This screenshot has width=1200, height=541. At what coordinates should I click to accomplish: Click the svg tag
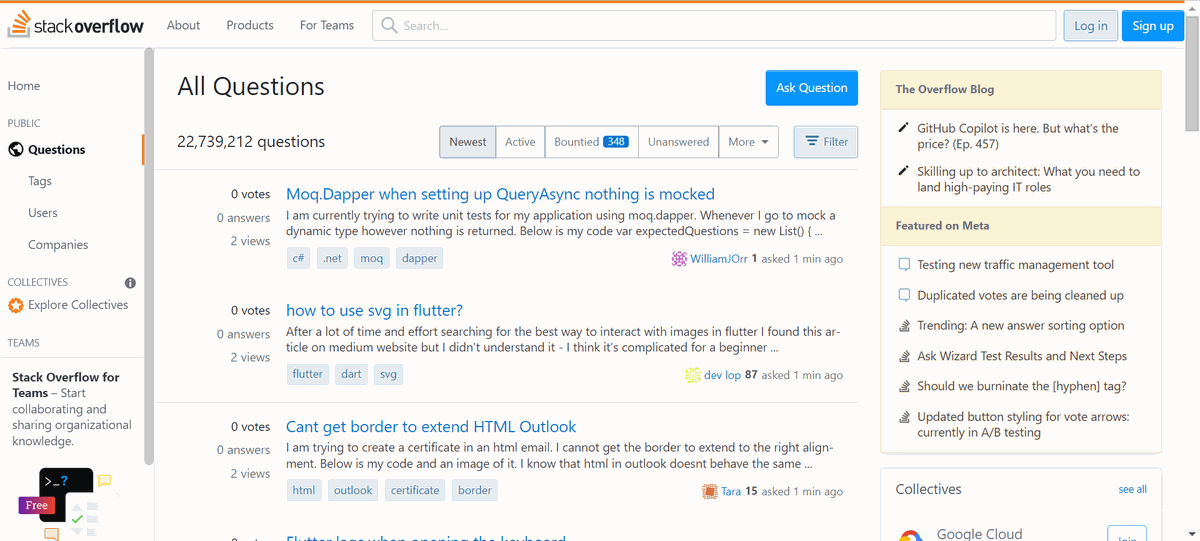[x=389, y=374]
